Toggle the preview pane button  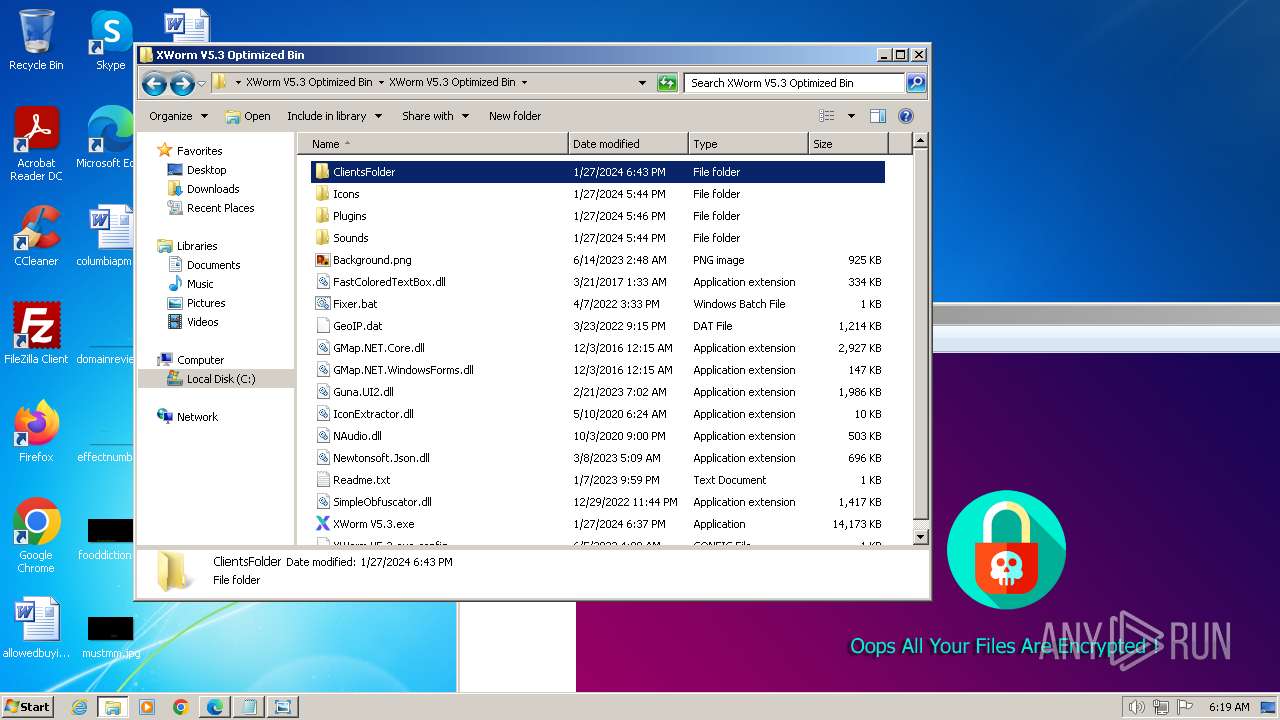877,116
